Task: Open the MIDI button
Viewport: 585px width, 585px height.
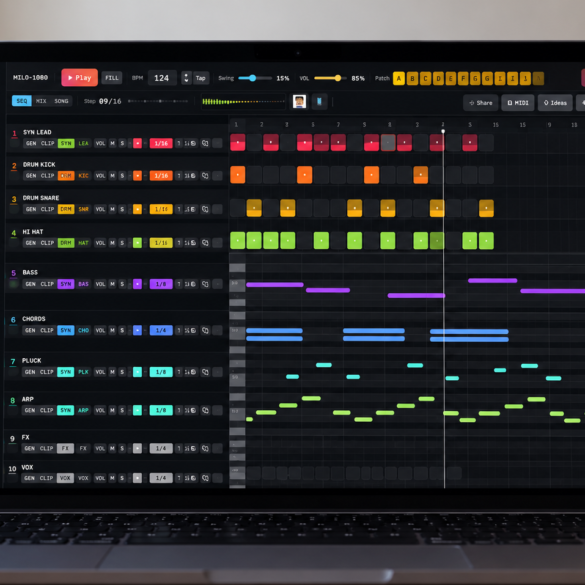Action: (518, 103)
